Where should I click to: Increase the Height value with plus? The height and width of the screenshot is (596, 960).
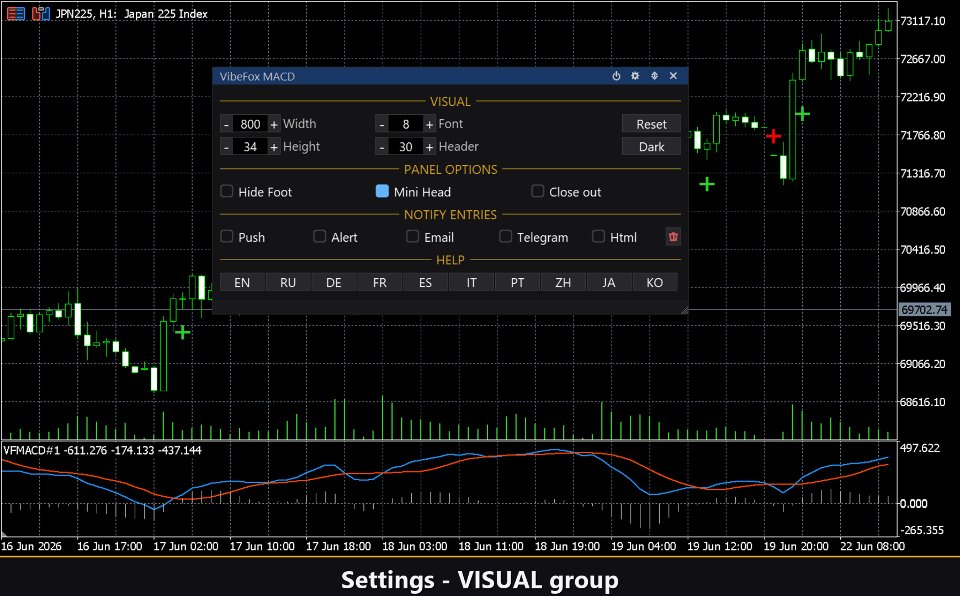click(274, 147)
